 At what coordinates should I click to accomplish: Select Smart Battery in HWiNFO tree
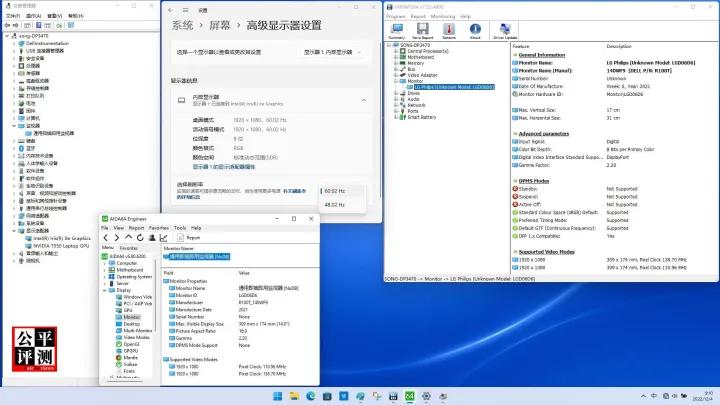pyautogui.click(x=422, y=117)
